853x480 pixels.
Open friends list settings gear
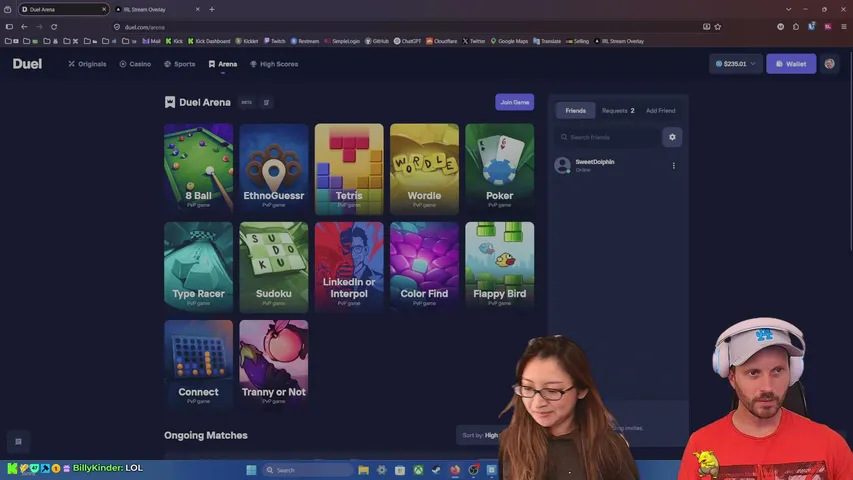pos(672,137)
